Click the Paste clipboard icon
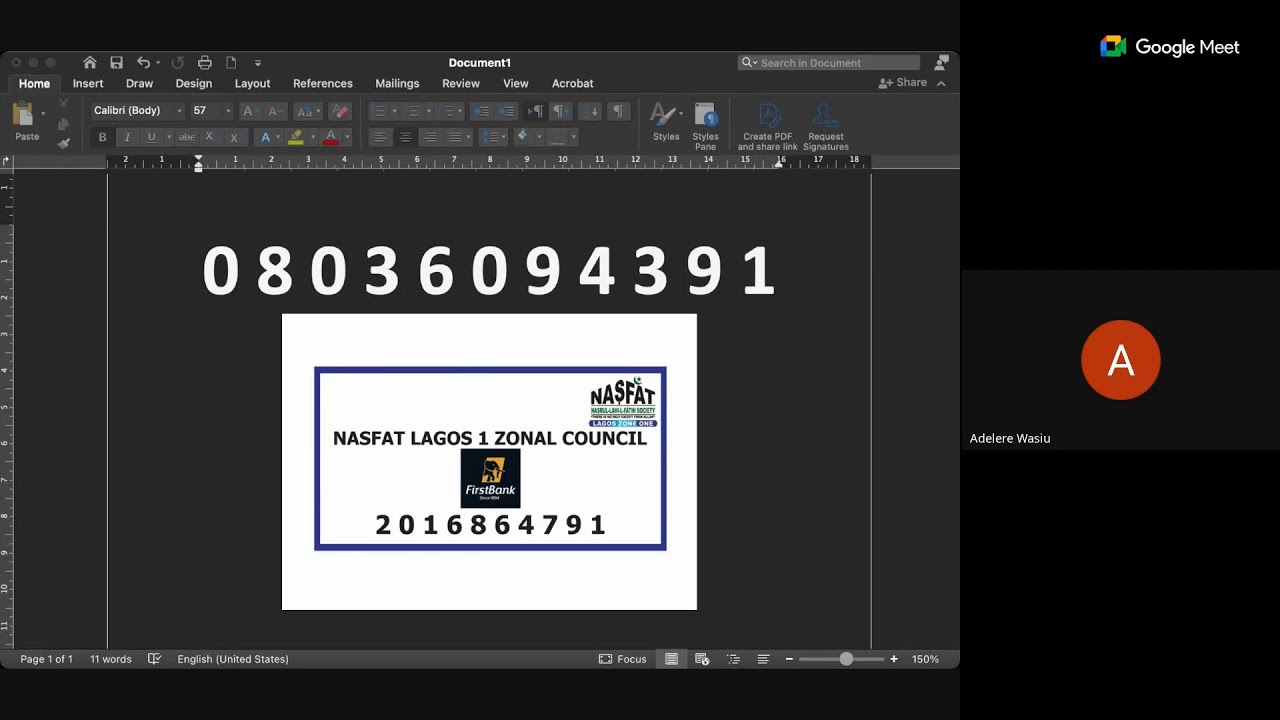This screenshot has height=720, width=1280. pyautogui.click(x=24, y=113)
